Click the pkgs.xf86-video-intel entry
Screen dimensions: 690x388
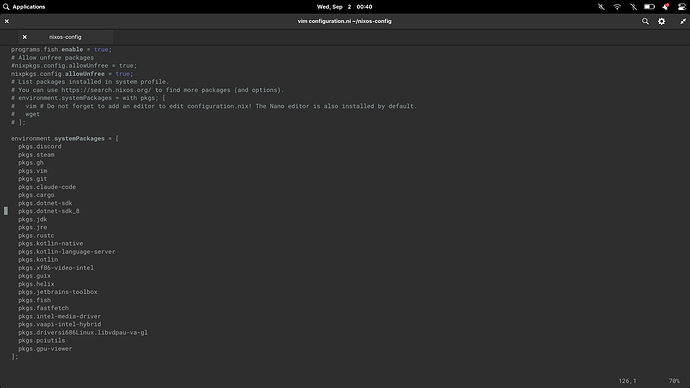(x=56, y=268)
